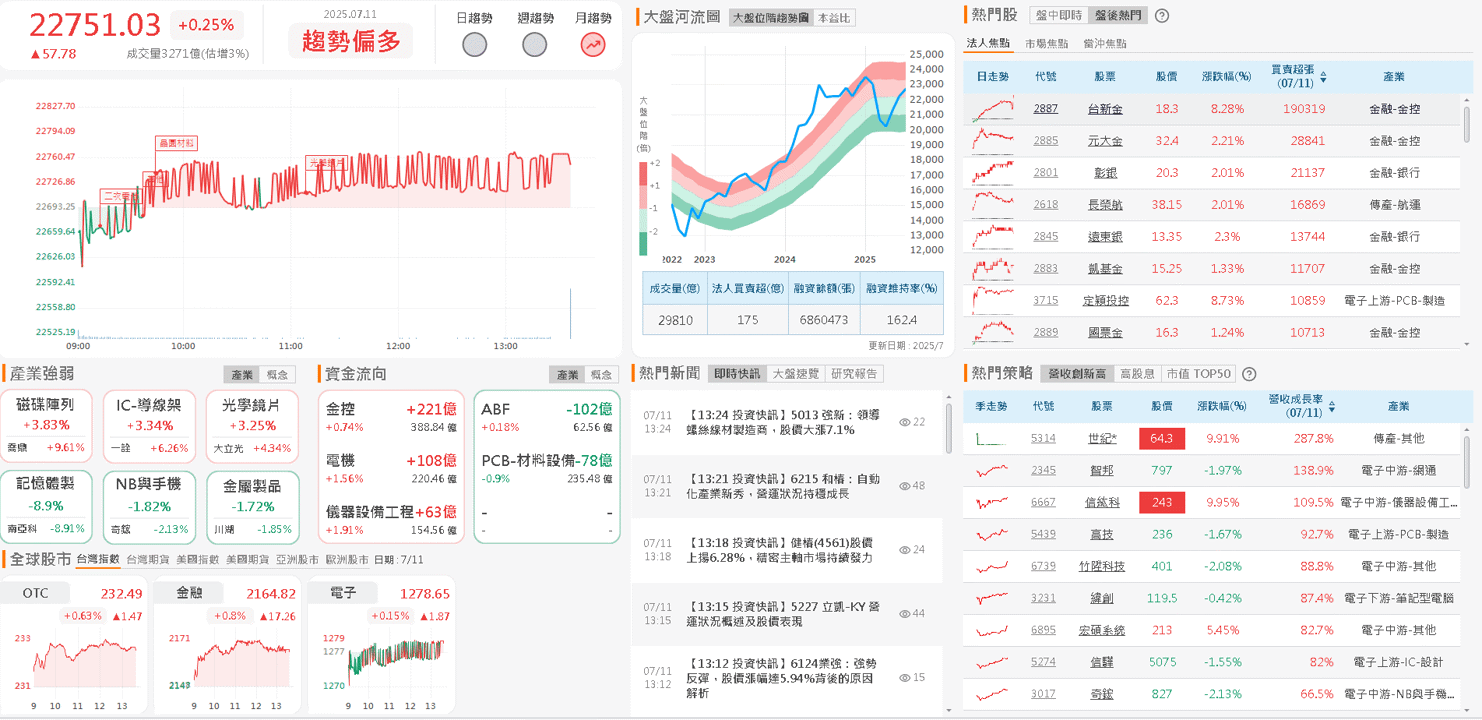
Task: Open the 智邦 quarterly trend sparkline
Action: coord(993,470)
